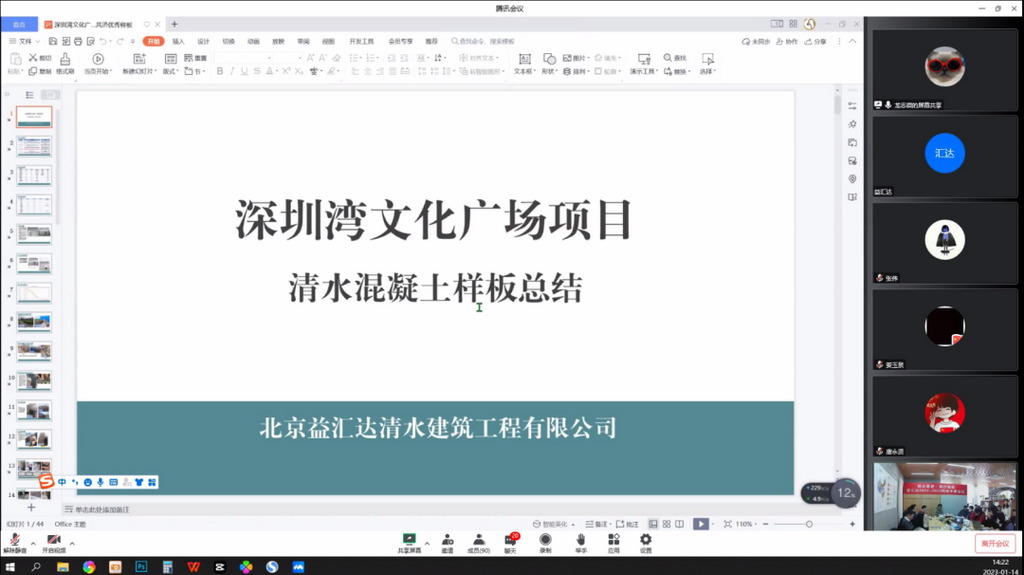
Task: Select slide 5 thumbnail
Action: click(x=34, y=234)
